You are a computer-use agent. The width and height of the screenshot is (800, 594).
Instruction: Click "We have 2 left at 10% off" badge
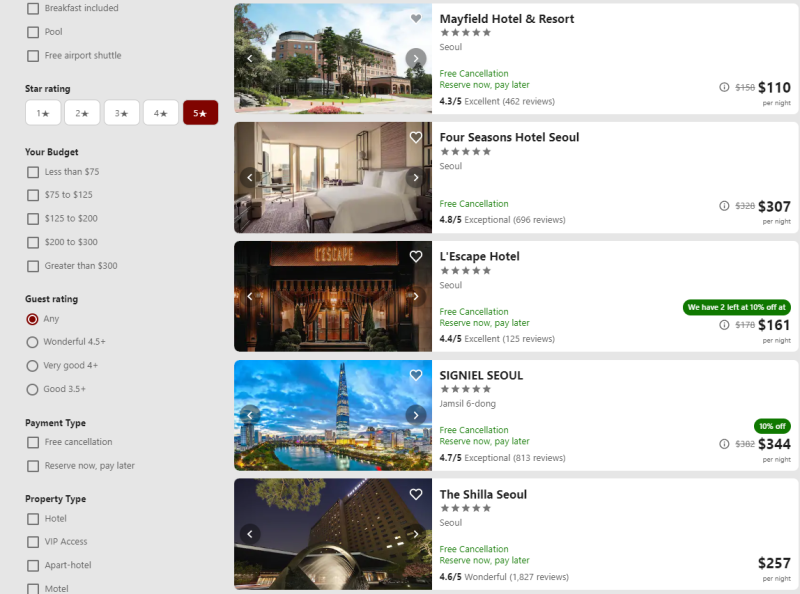click(x=737, y=307)
